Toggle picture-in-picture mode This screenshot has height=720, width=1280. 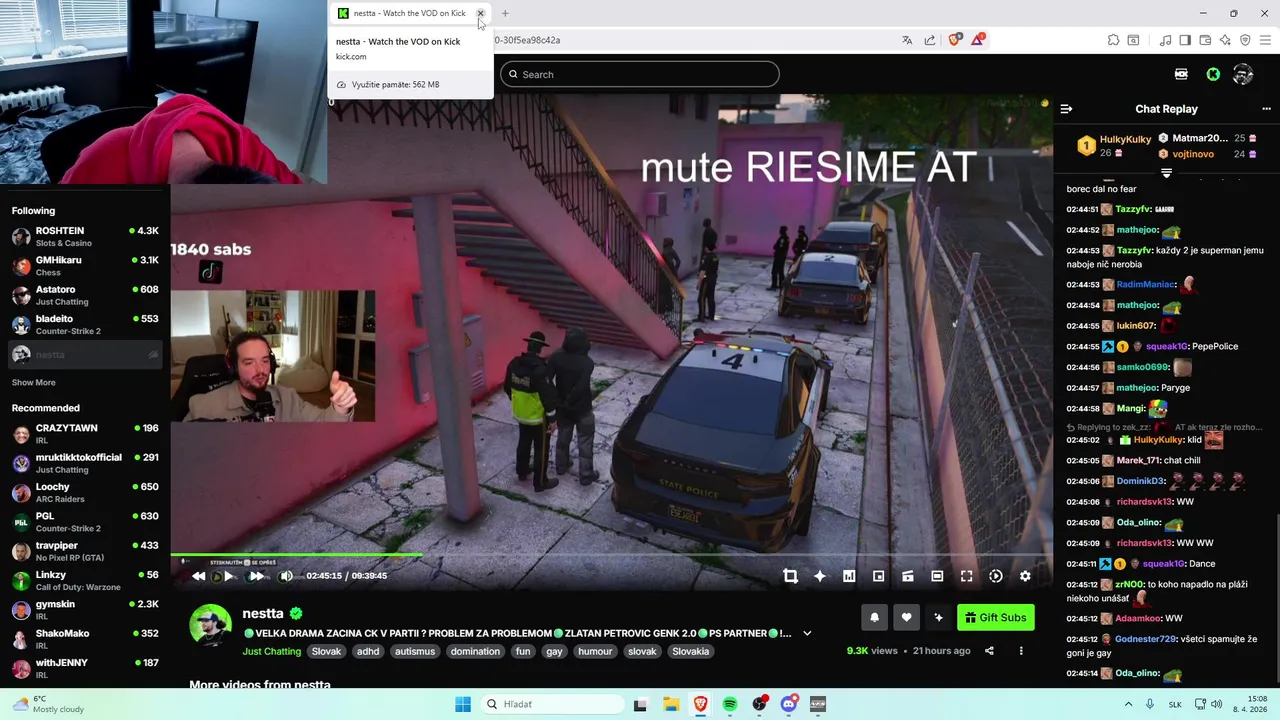pyautogui.click(x=878, y=576)
